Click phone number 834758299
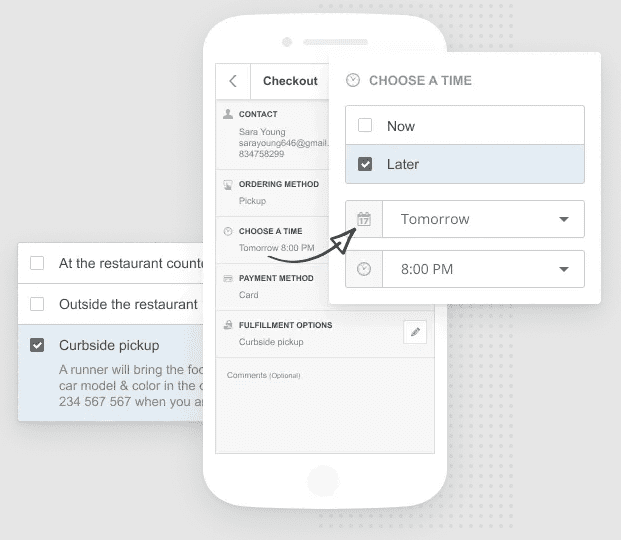Image resolution: width=621 pixels, height=540 pixels. pyautogui.click(x=261, y=154)
